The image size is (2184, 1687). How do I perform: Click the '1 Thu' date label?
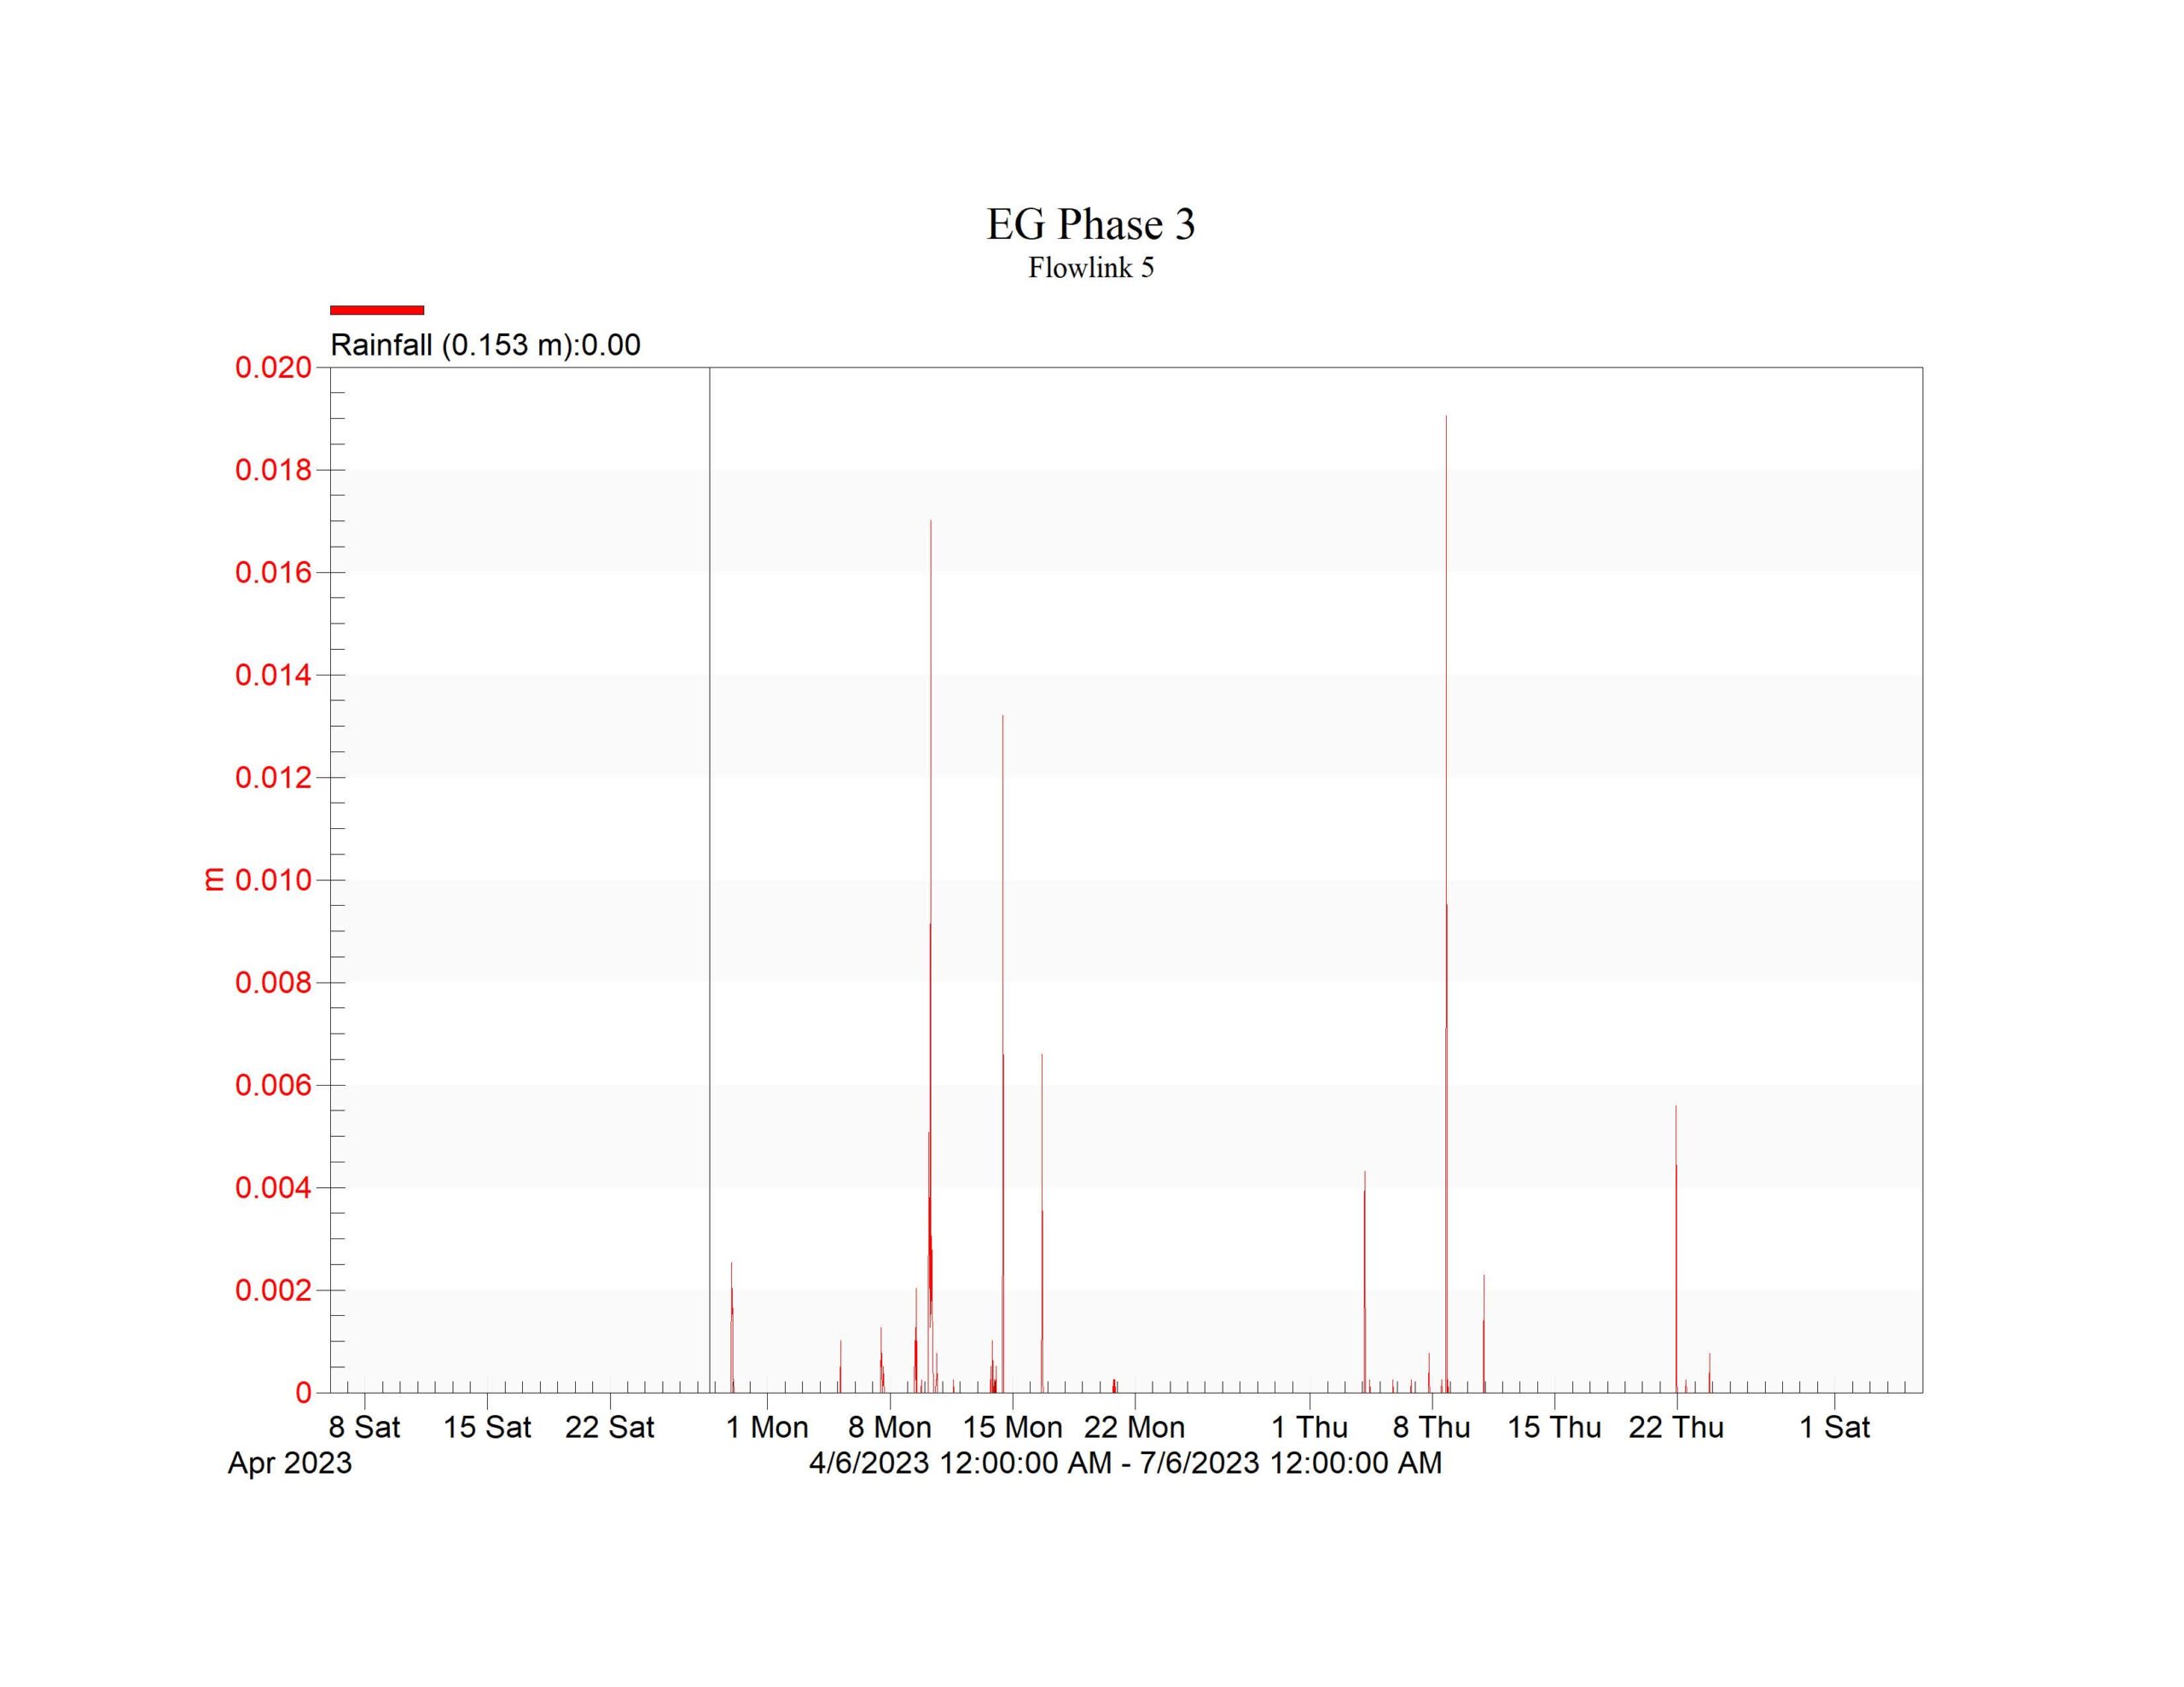pyautogui.click(x=1310, y=1427)
